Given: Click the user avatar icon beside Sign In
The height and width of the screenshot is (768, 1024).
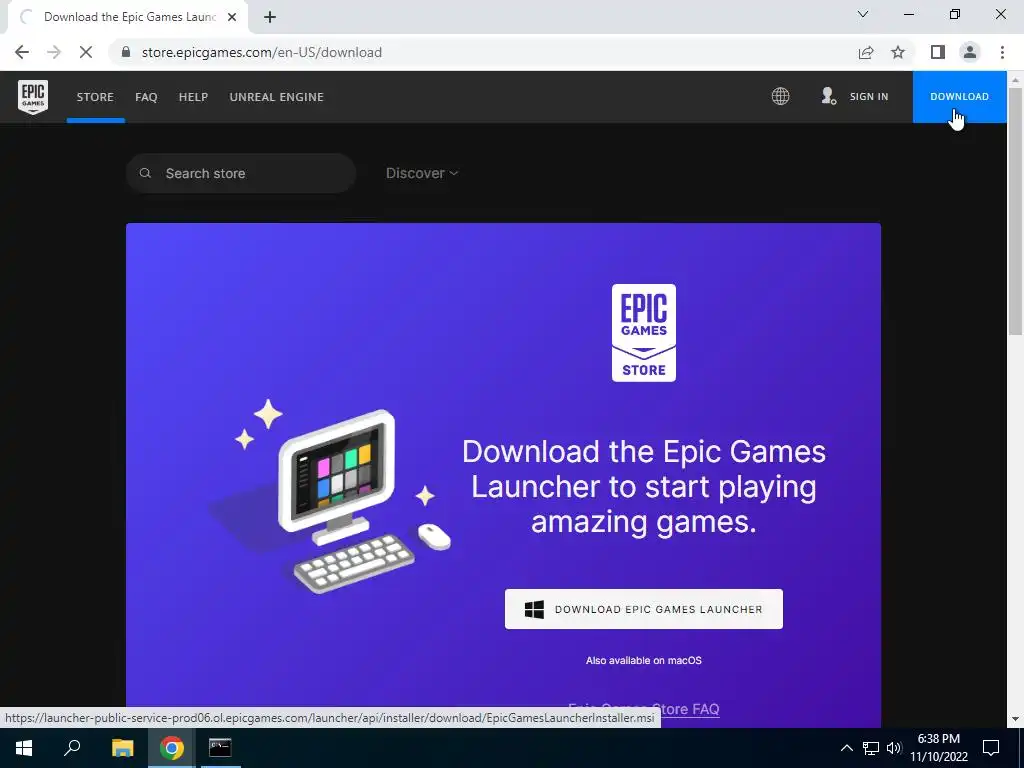Looking at the screenshot, I should 828,96.
